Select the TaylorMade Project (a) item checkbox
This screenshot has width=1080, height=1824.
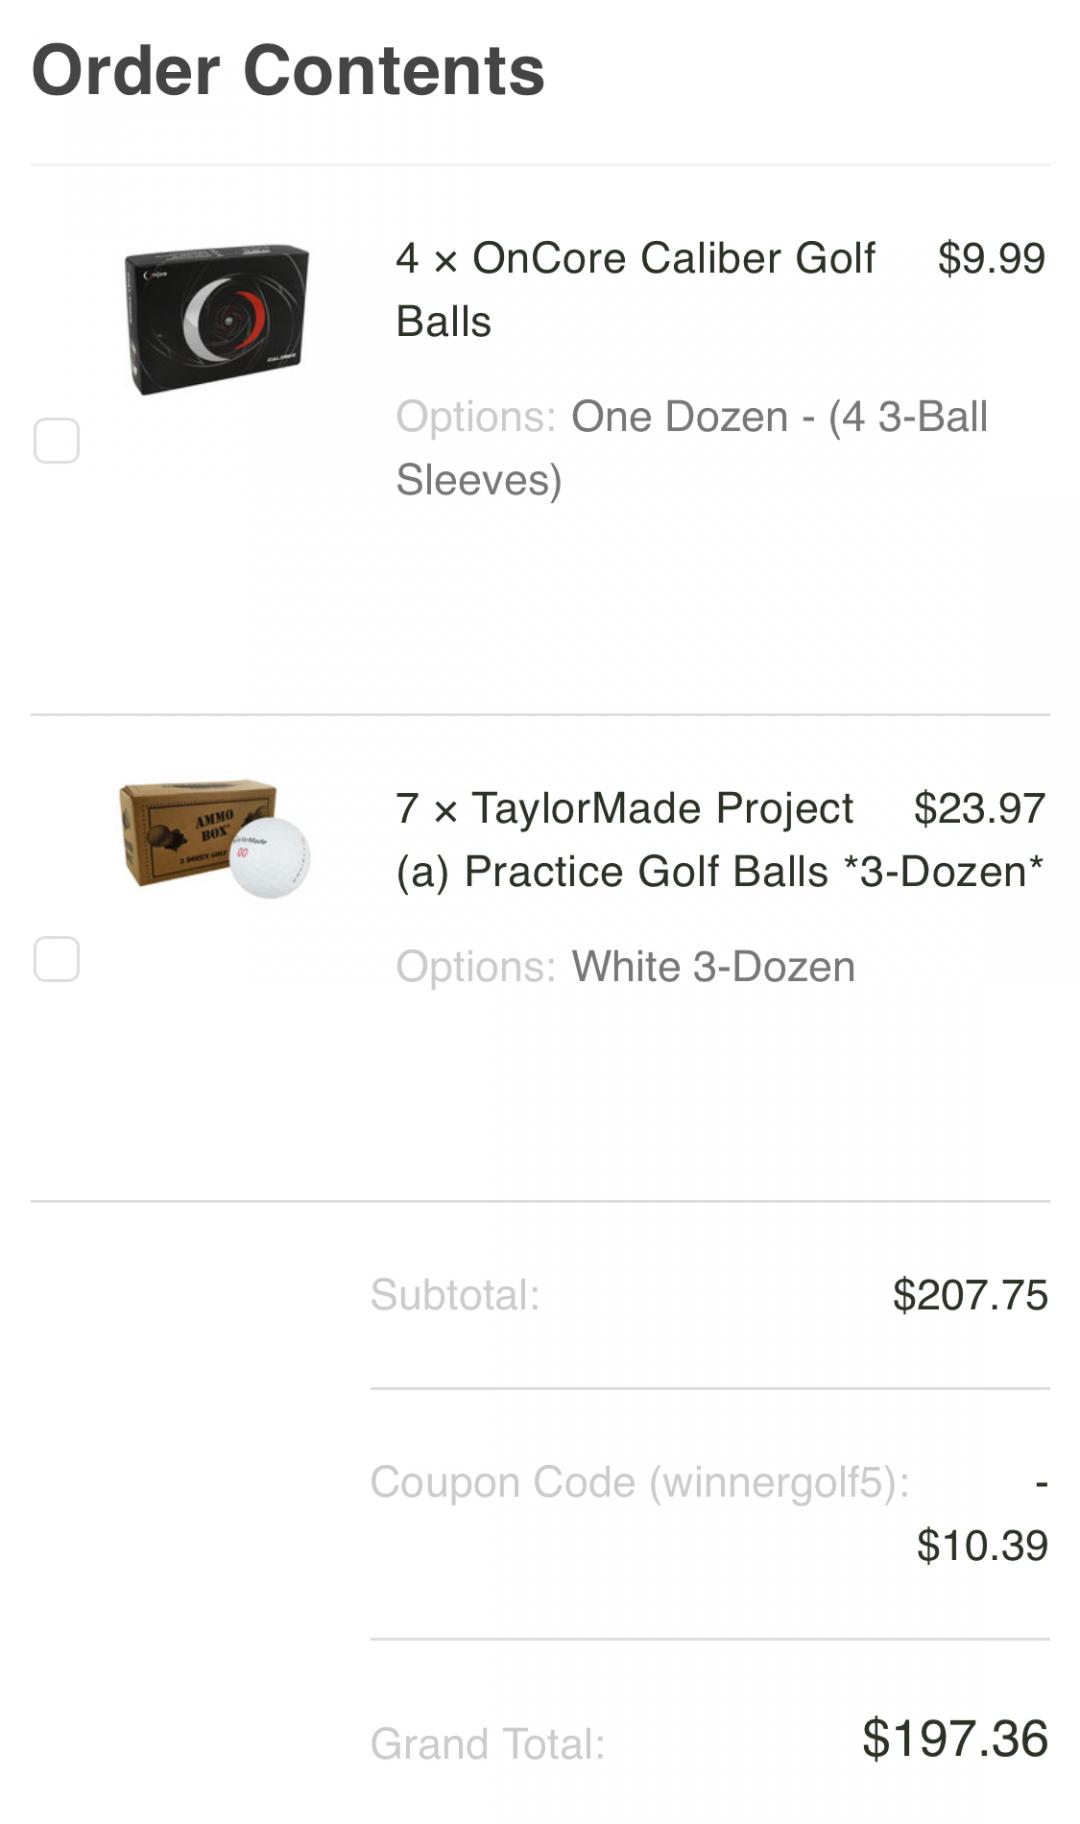pos(57,959)
